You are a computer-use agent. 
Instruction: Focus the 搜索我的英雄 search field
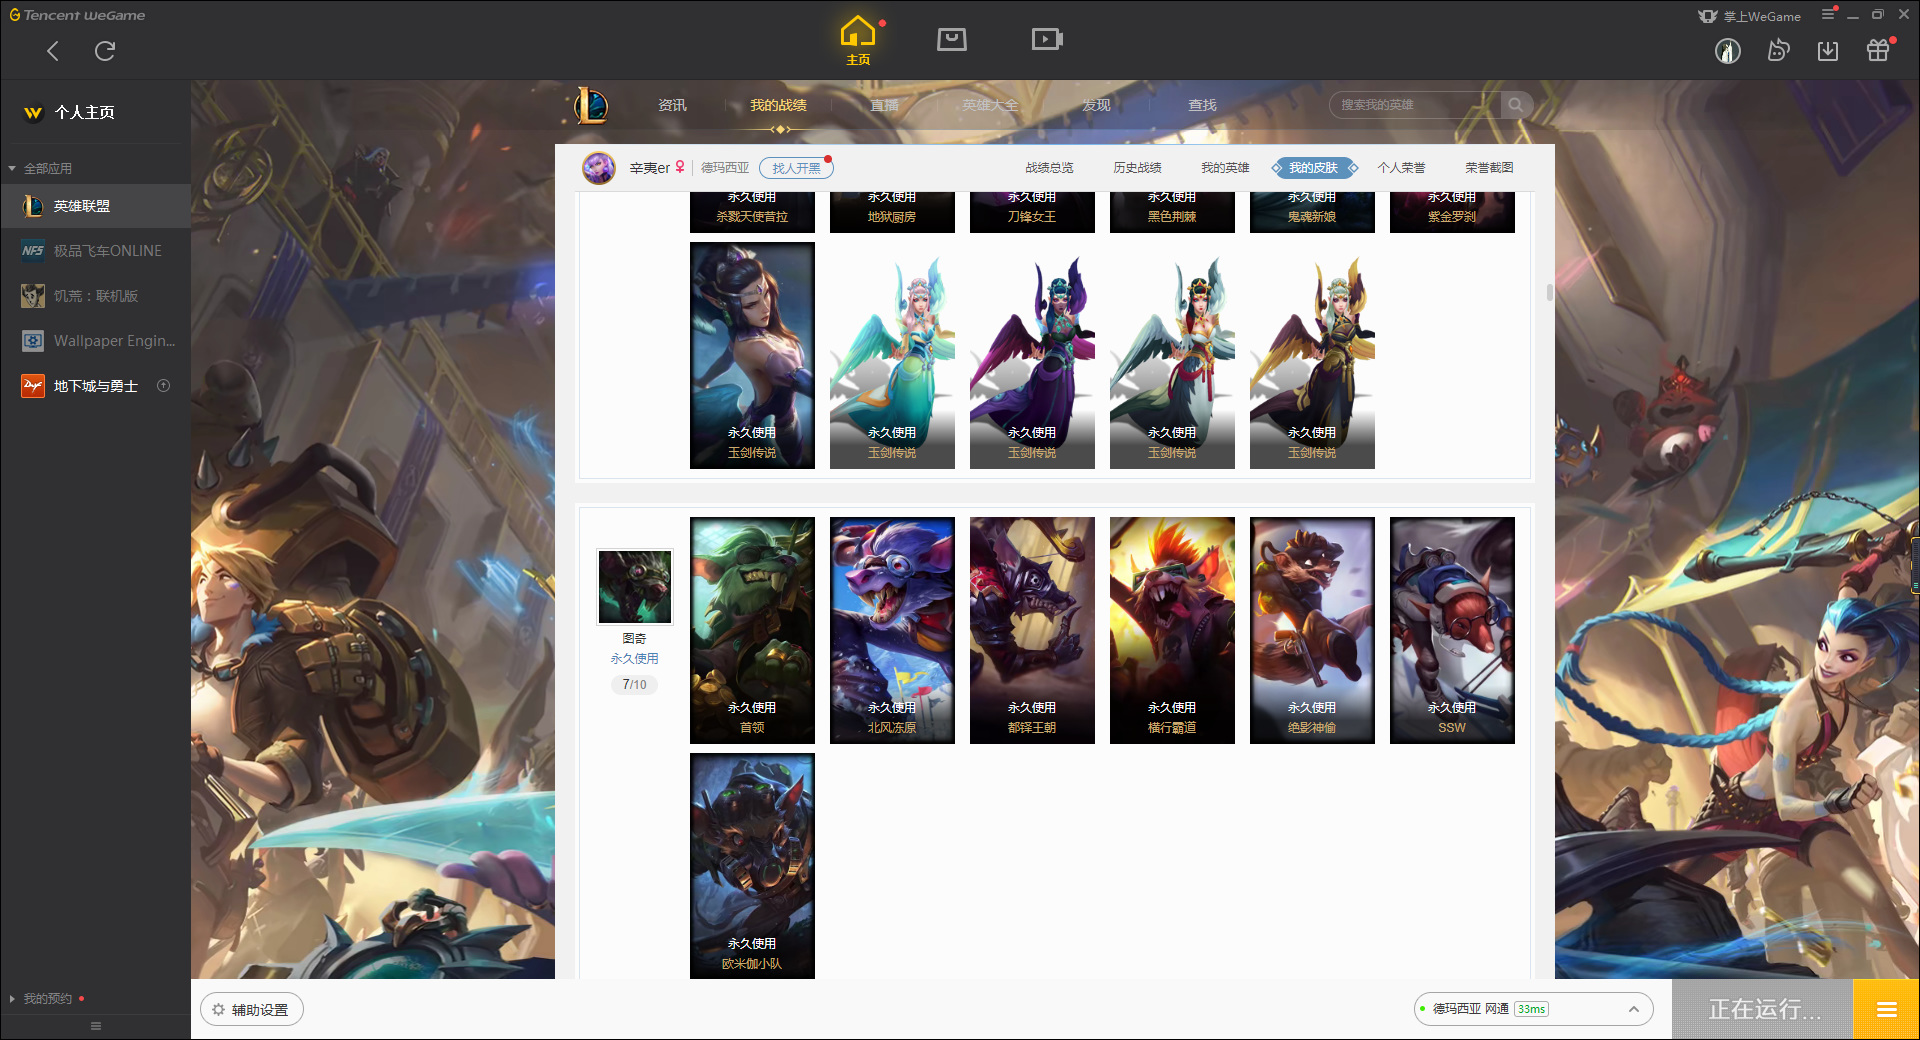point(1415,105)
